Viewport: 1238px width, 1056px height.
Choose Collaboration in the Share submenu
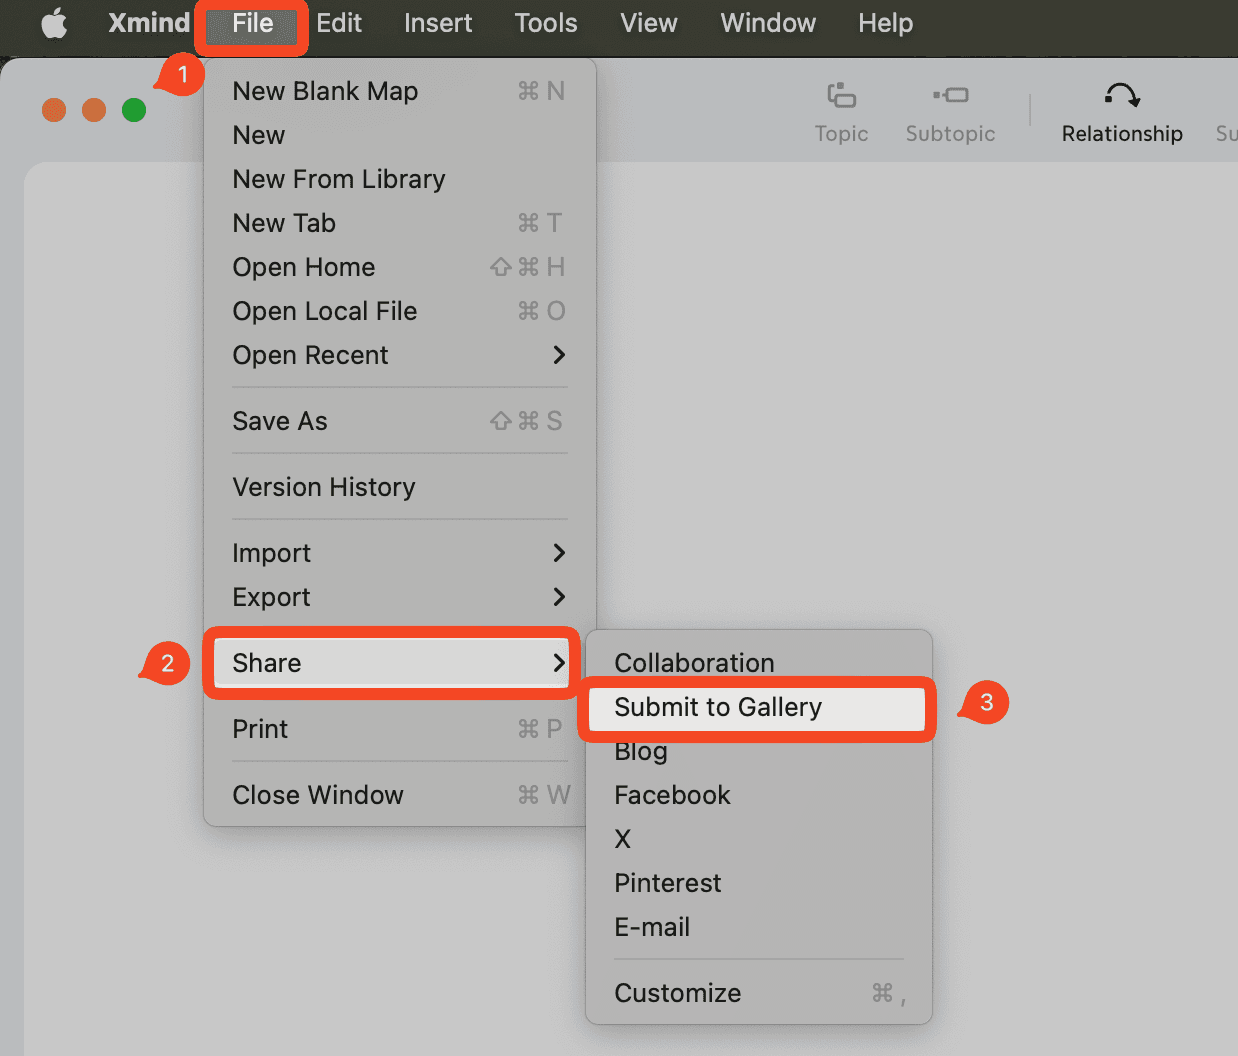pyautogui.click(x=758, y=663)
